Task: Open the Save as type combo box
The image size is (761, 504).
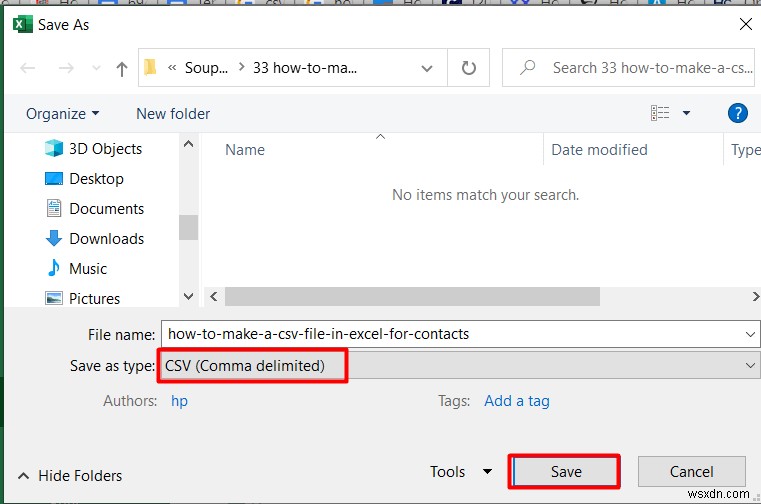Action: pos(459,366)
